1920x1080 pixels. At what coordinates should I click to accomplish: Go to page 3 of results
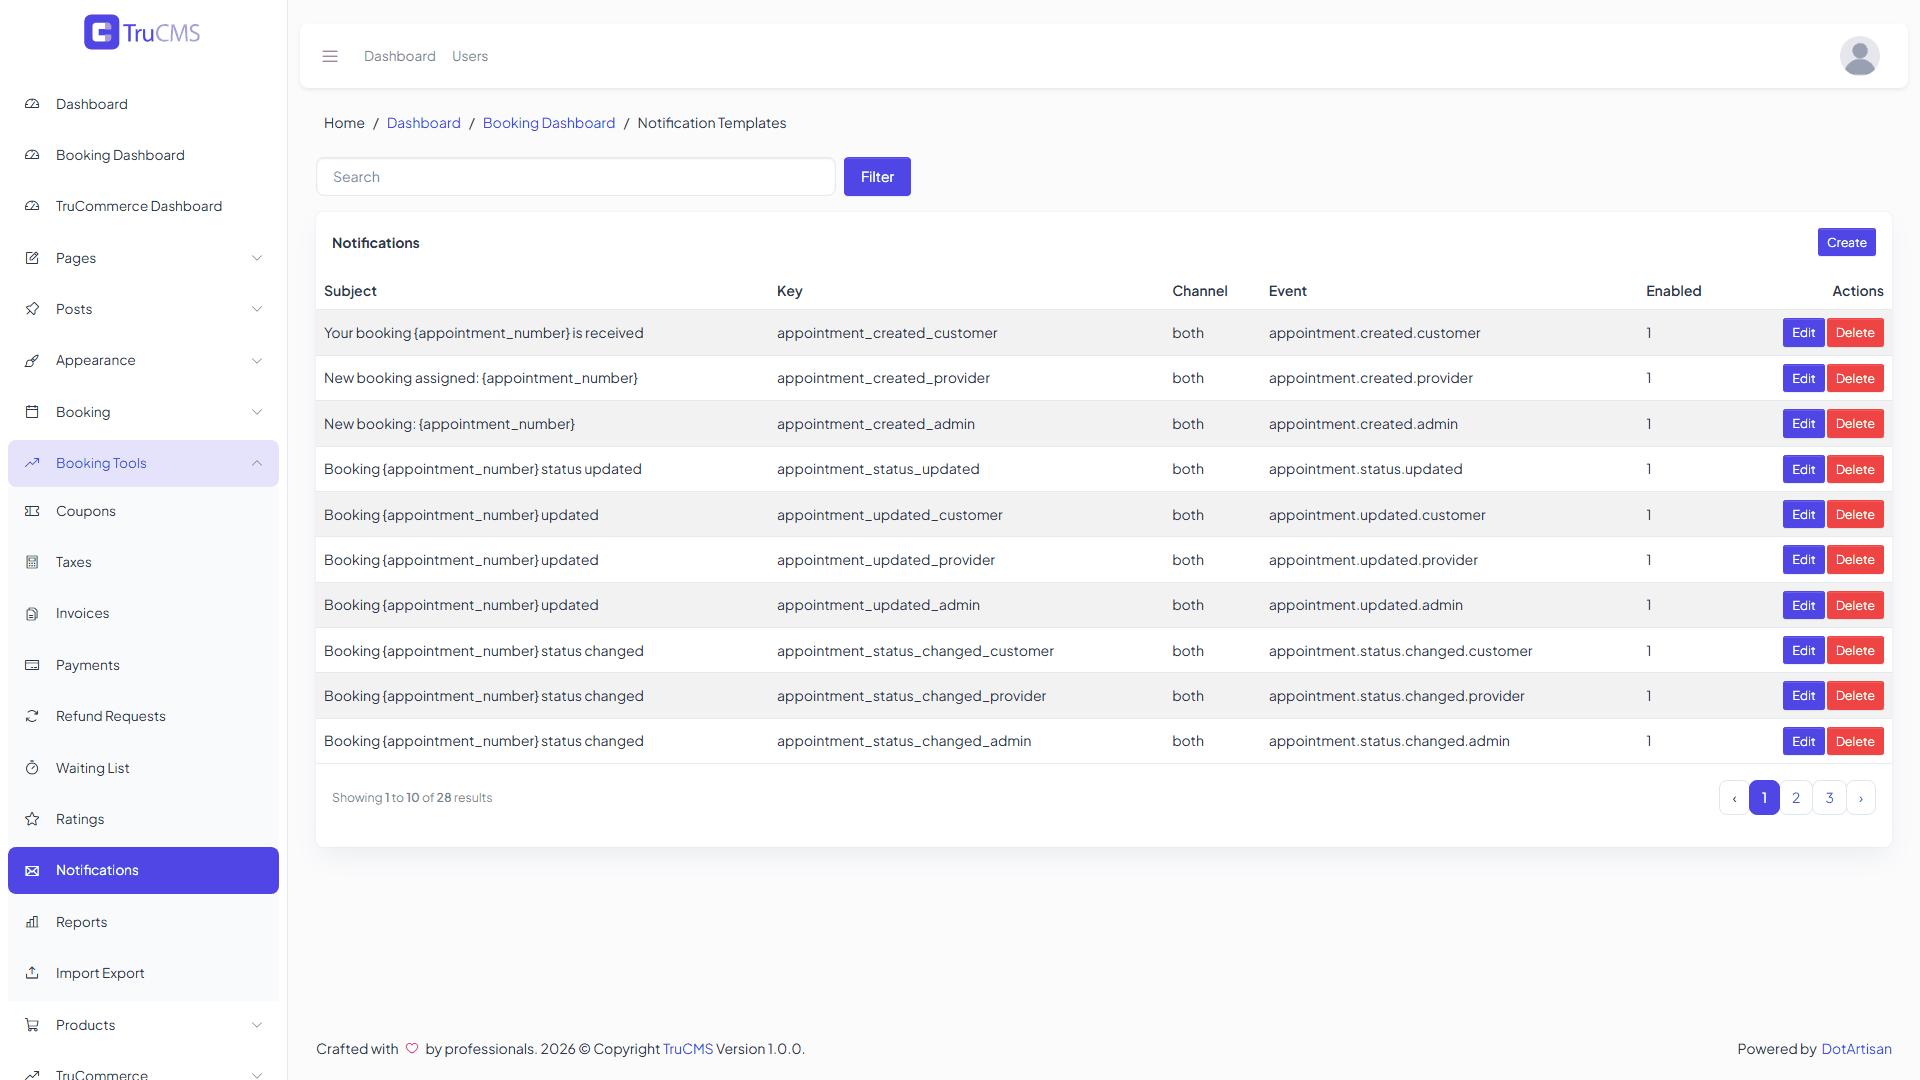click(1829, 798)
